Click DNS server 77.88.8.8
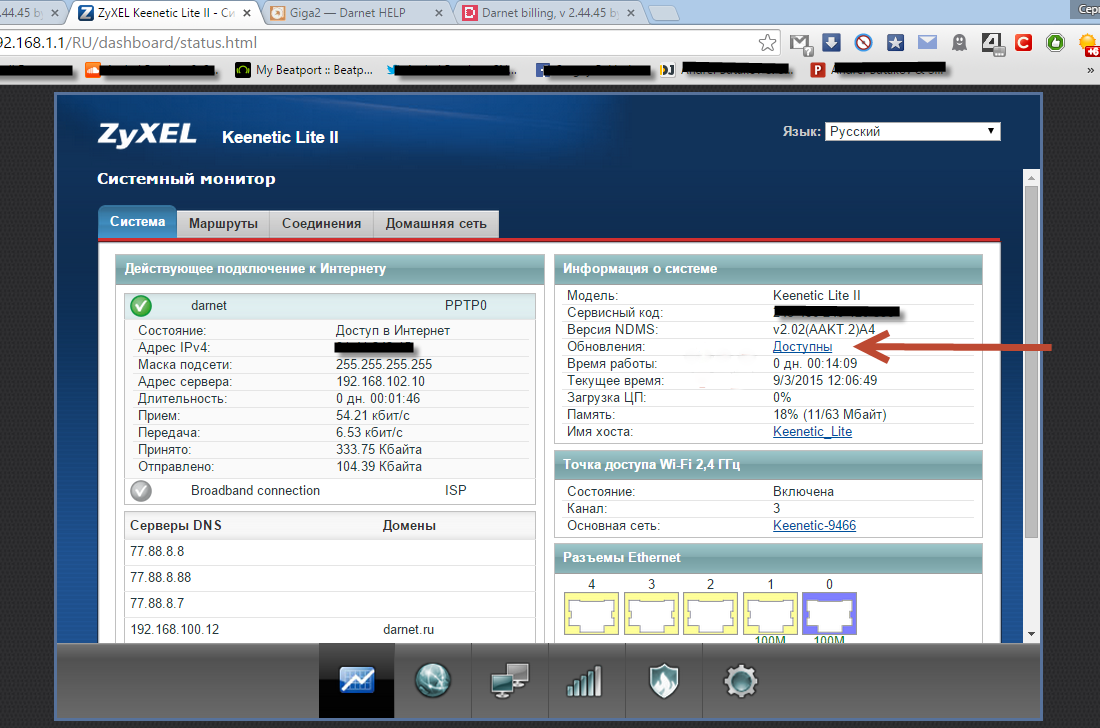This screenshot has height=728, width=1100. point(157,551)
